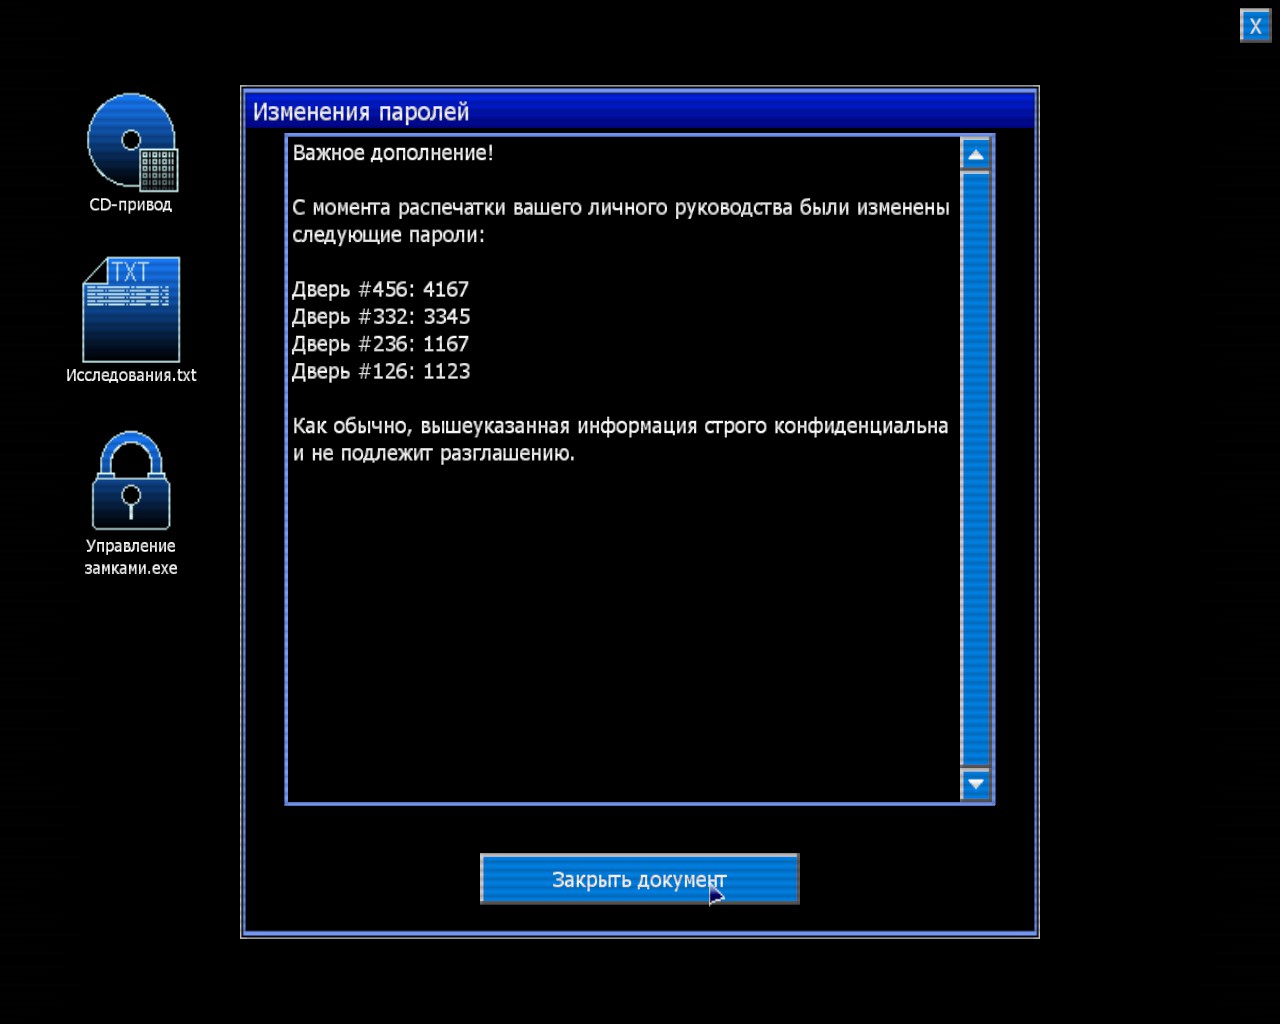Click the scroll up arrow in document
The width and height of the screenshot is (1280, 1024).
click(975, 155)
